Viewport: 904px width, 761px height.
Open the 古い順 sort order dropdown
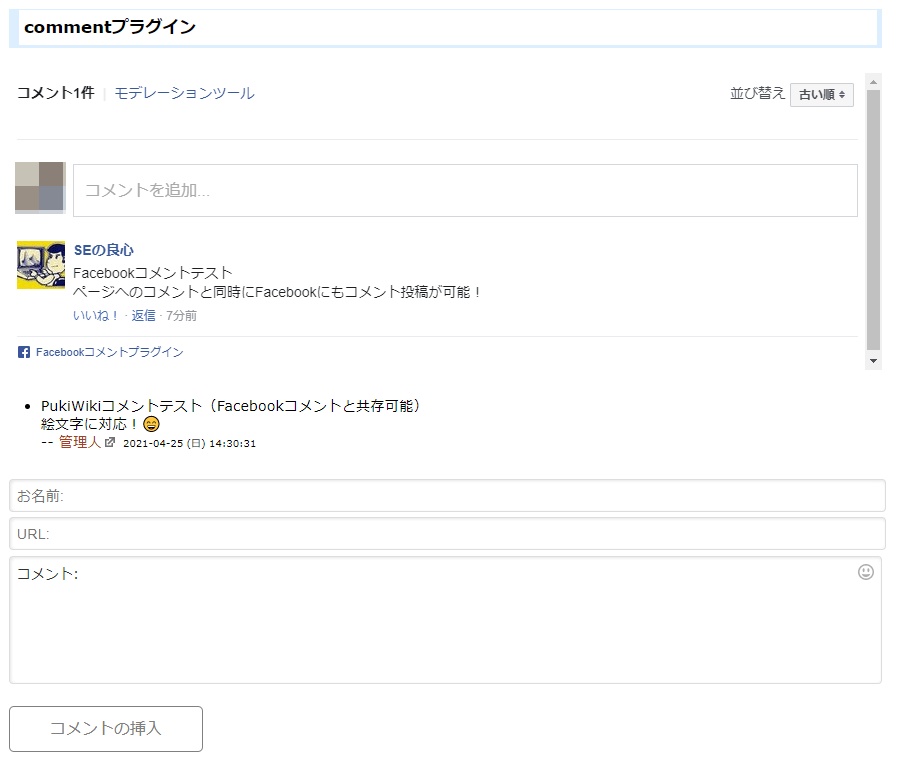click(x=822, y=95)
